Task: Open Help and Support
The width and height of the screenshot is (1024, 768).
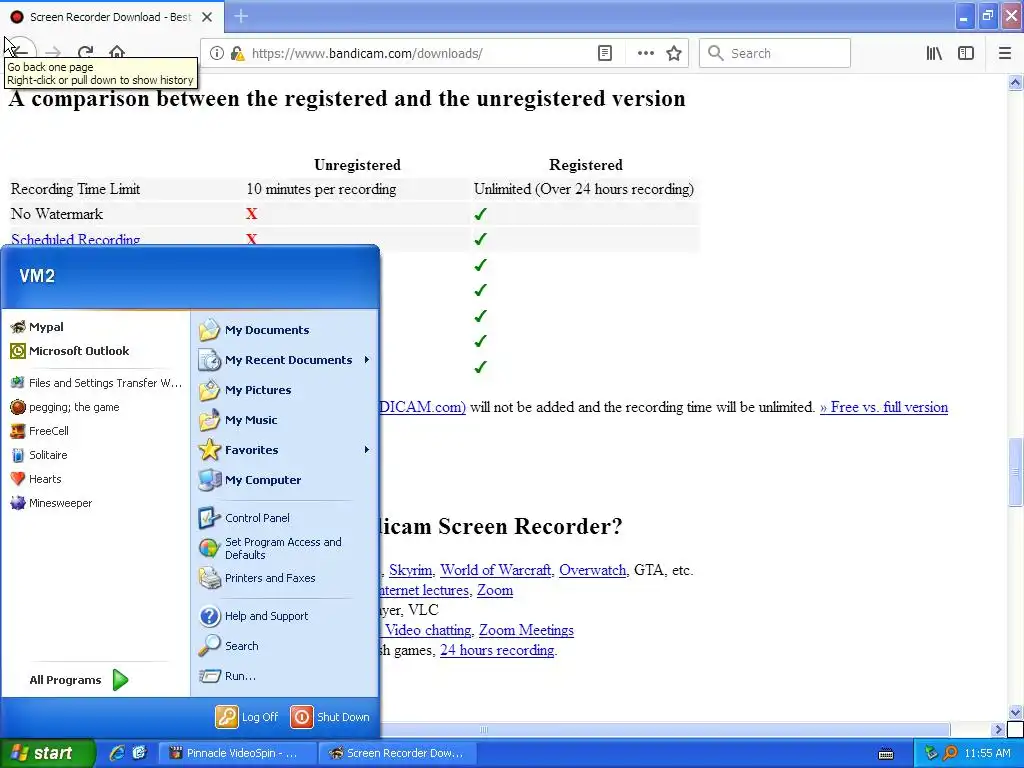Action: click(285, 616)
